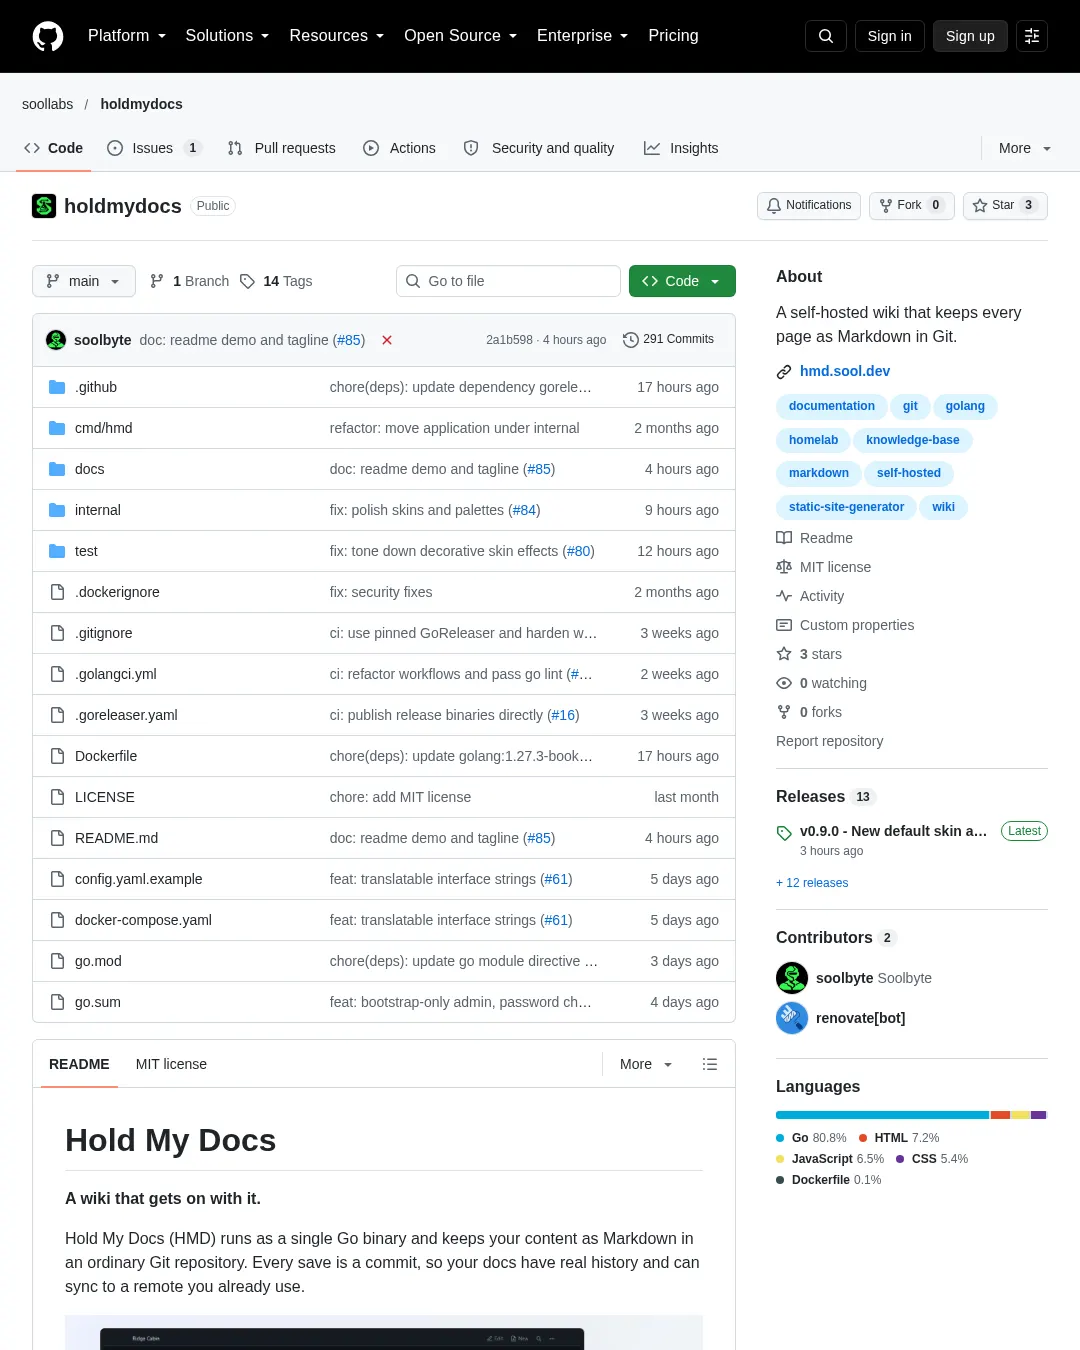Click the self-hosted topic tag
Viewport: 1080px width, 1350px height.
909,473
